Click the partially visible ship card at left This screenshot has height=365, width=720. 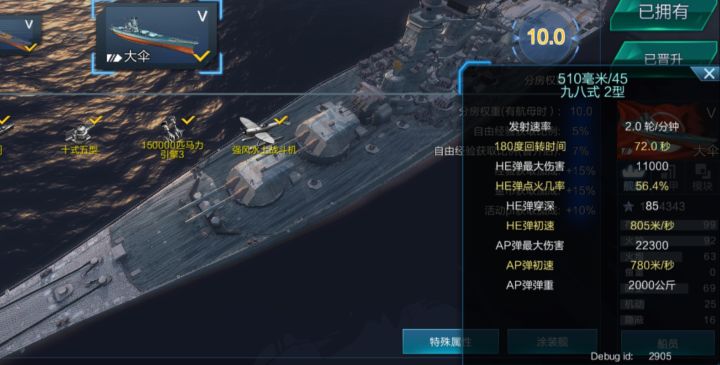tap(19, 34)
